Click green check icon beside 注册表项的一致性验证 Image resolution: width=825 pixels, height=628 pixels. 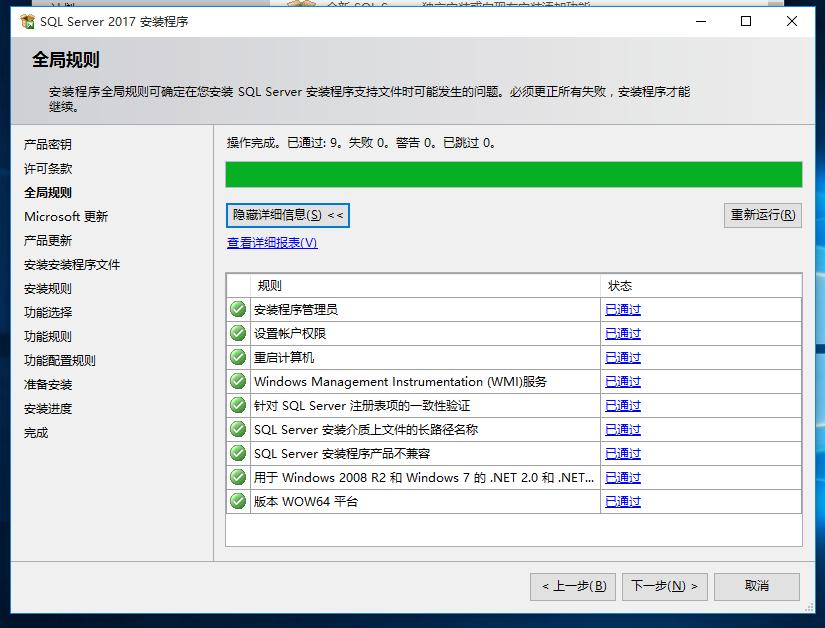tap(238, 406)
